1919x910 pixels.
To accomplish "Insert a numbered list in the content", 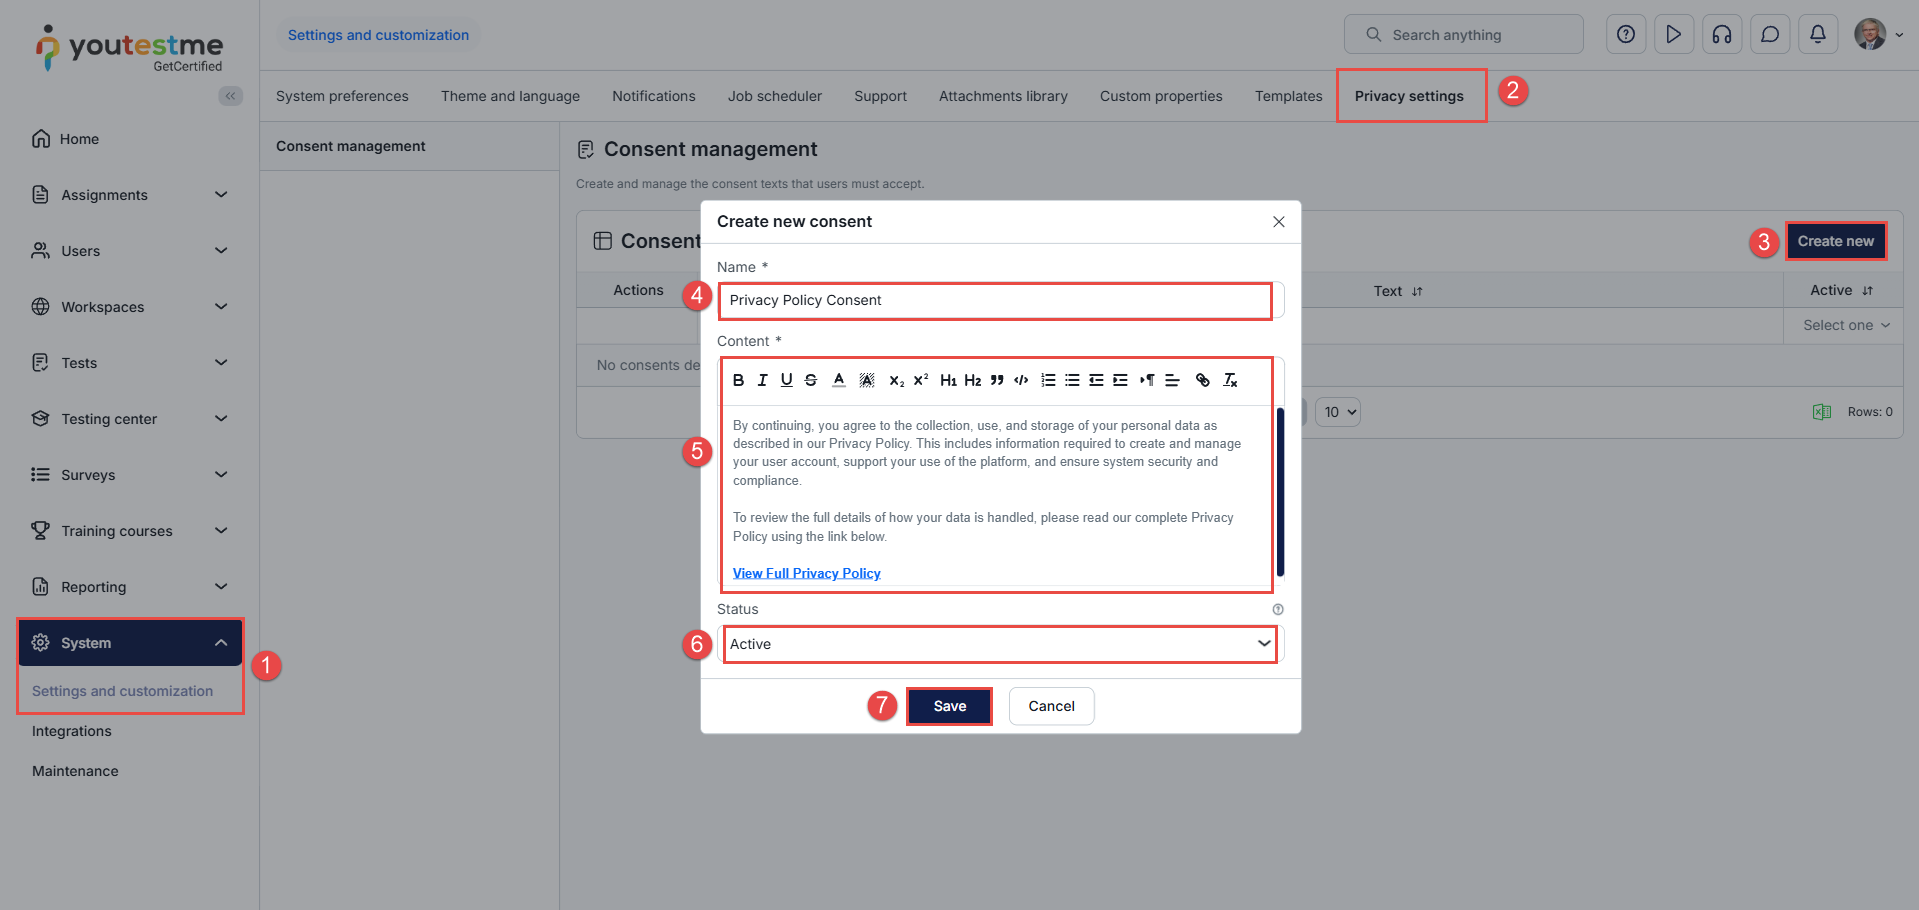I will 1048,380.
